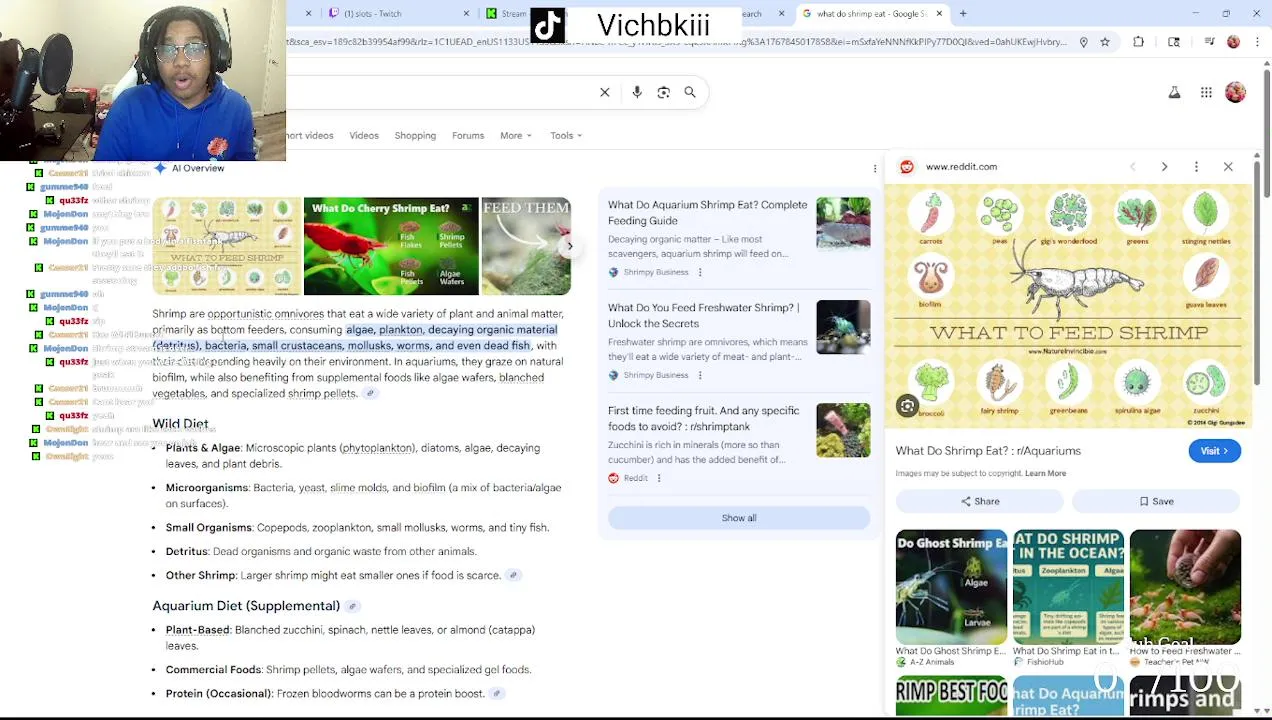Expand the Tools dropdown

(x=566, y=136)
